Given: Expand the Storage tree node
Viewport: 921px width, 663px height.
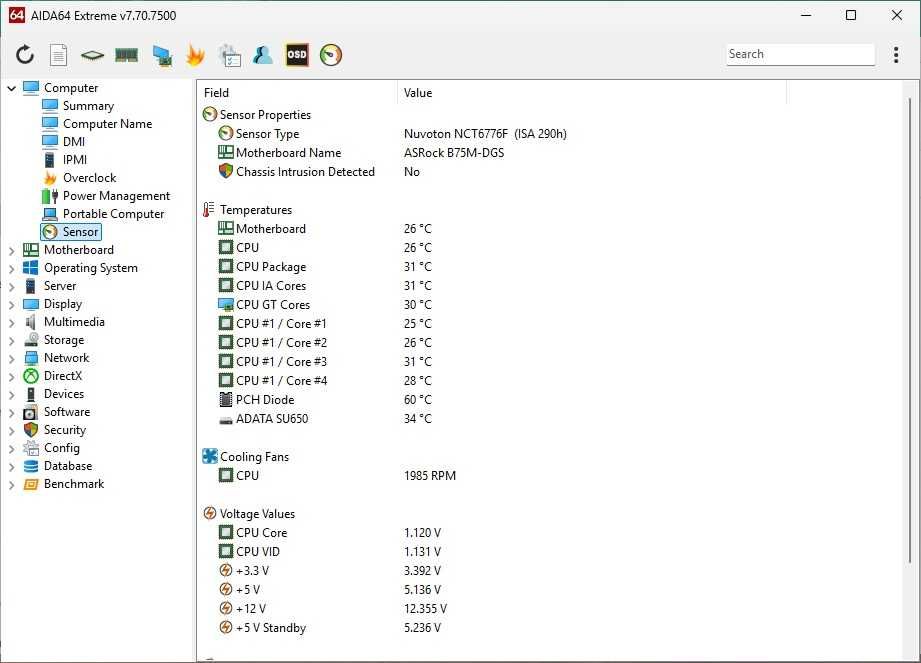Looking at the screenshot, I should pos(12,341).
